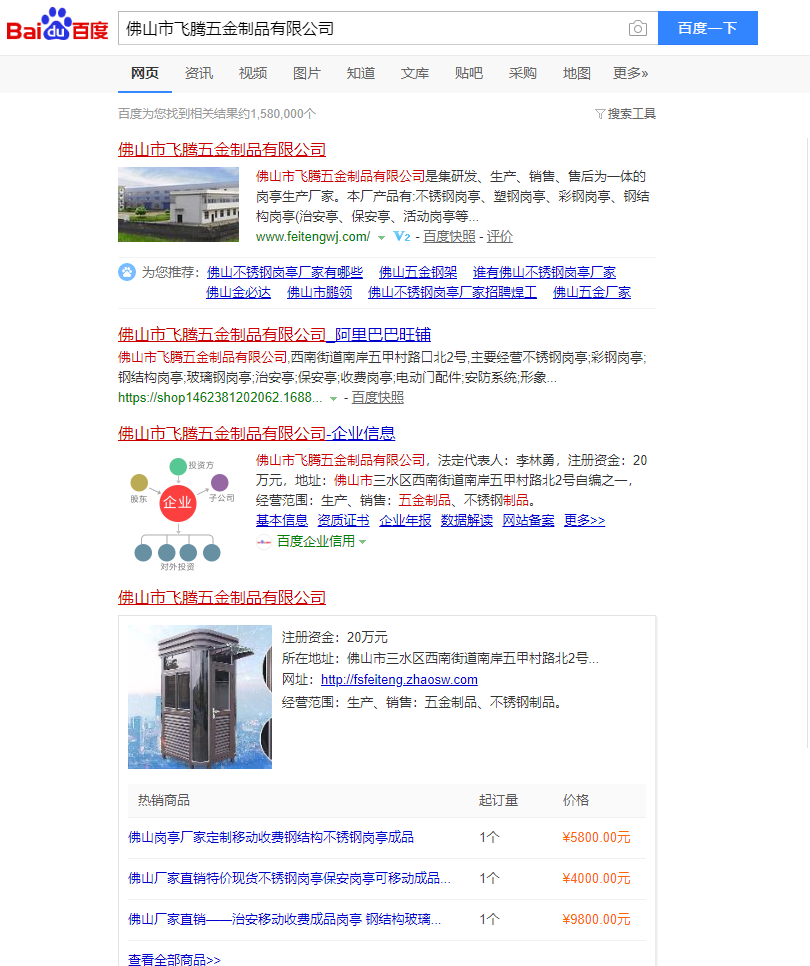Screen dimensions: 810x966
Task: Open 佛山不锈钢岗亭厂家有哪些 suggestion
Action: (x=285, y=272)
